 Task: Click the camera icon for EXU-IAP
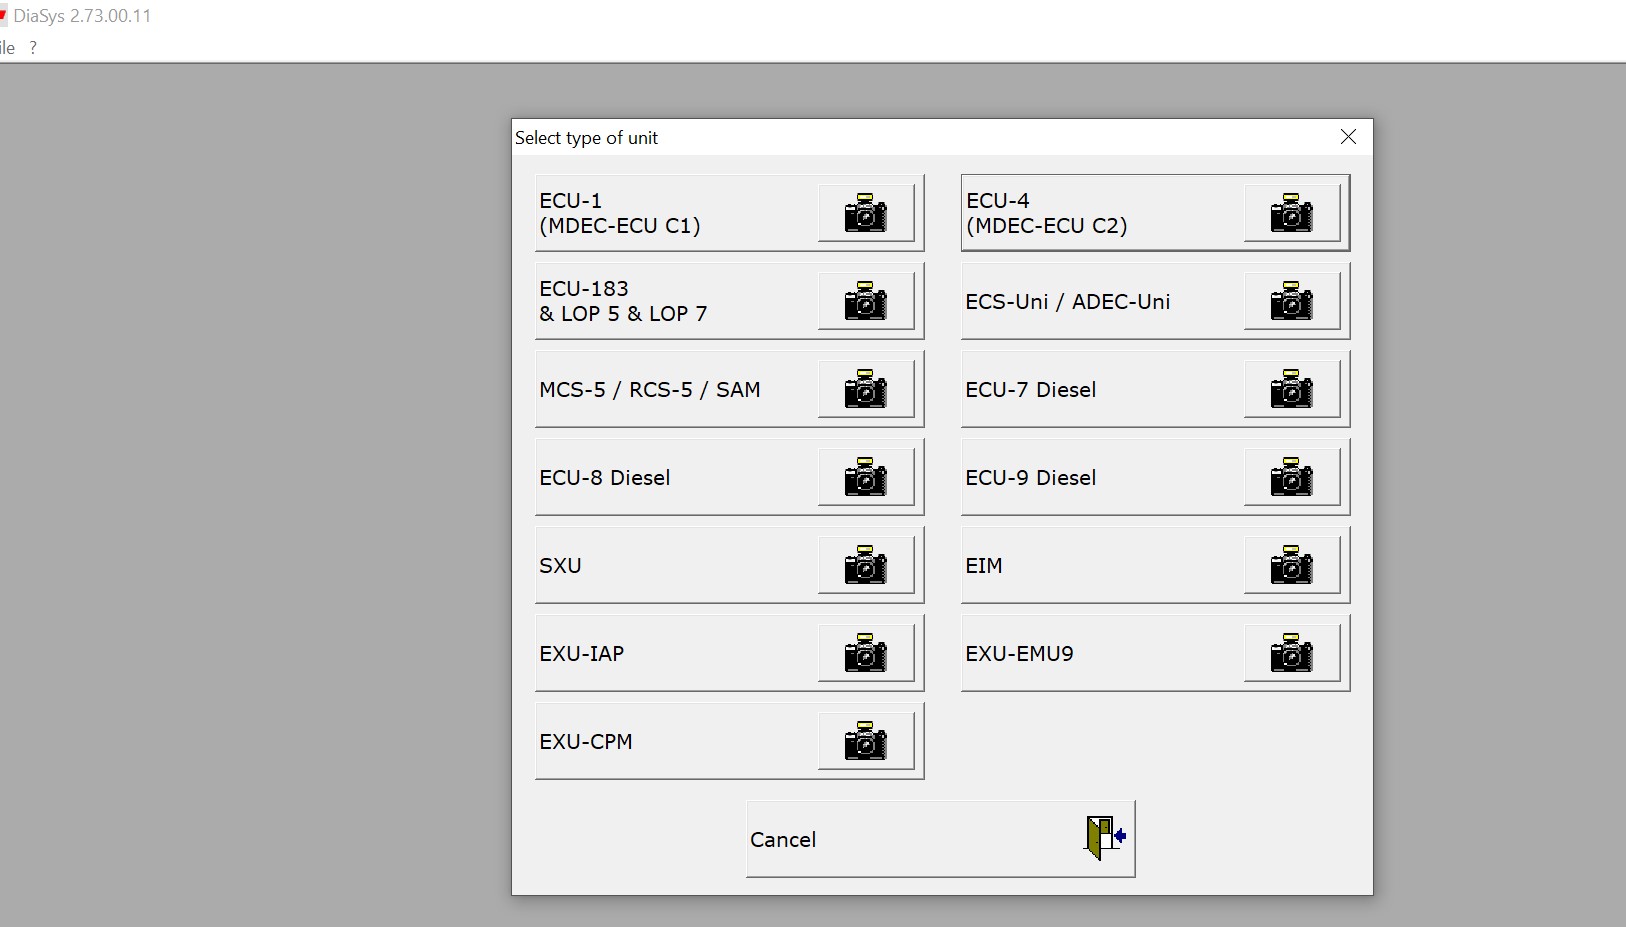tap(865, 652)
